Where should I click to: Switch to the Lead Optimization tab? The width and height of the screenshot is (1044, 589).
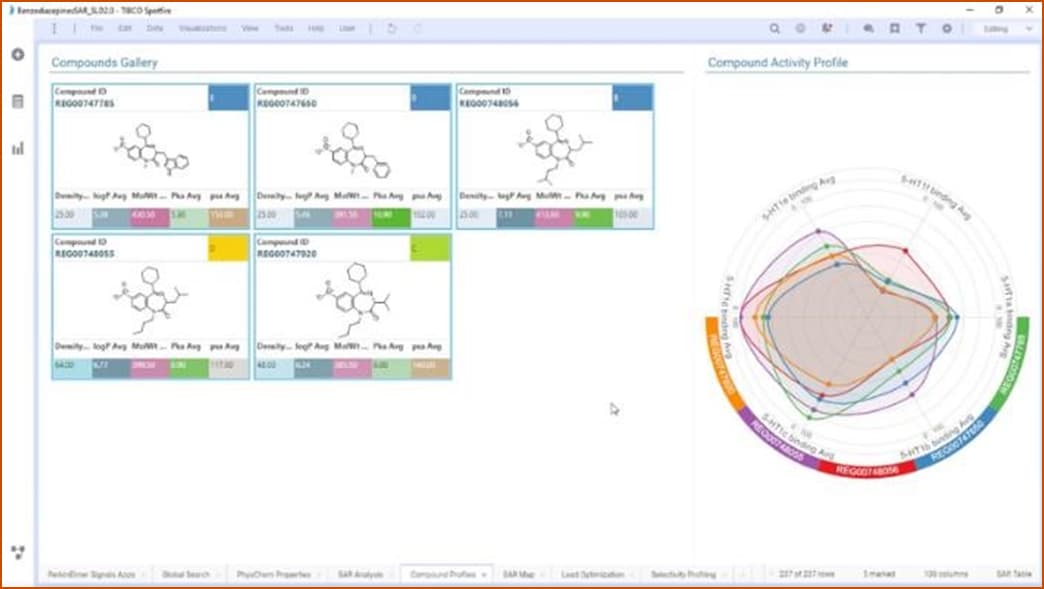coord(592,575)
